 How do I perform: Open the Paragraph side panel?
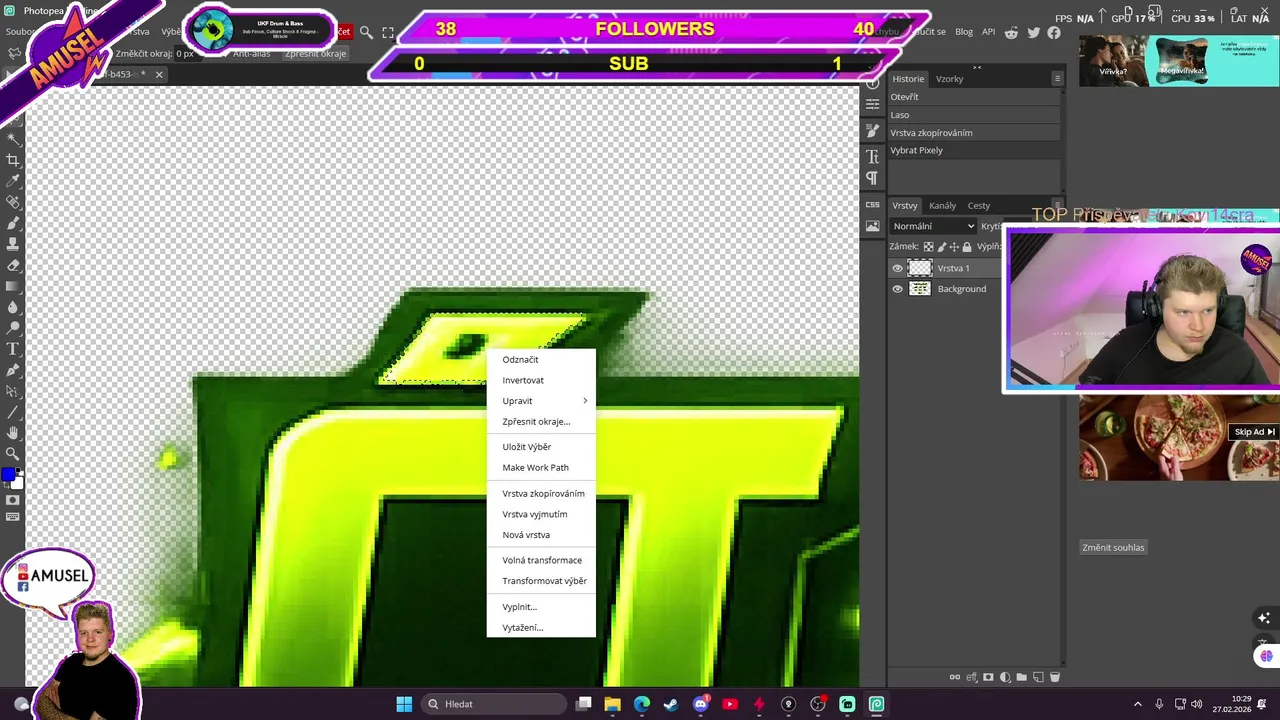[x=872, y=178]
